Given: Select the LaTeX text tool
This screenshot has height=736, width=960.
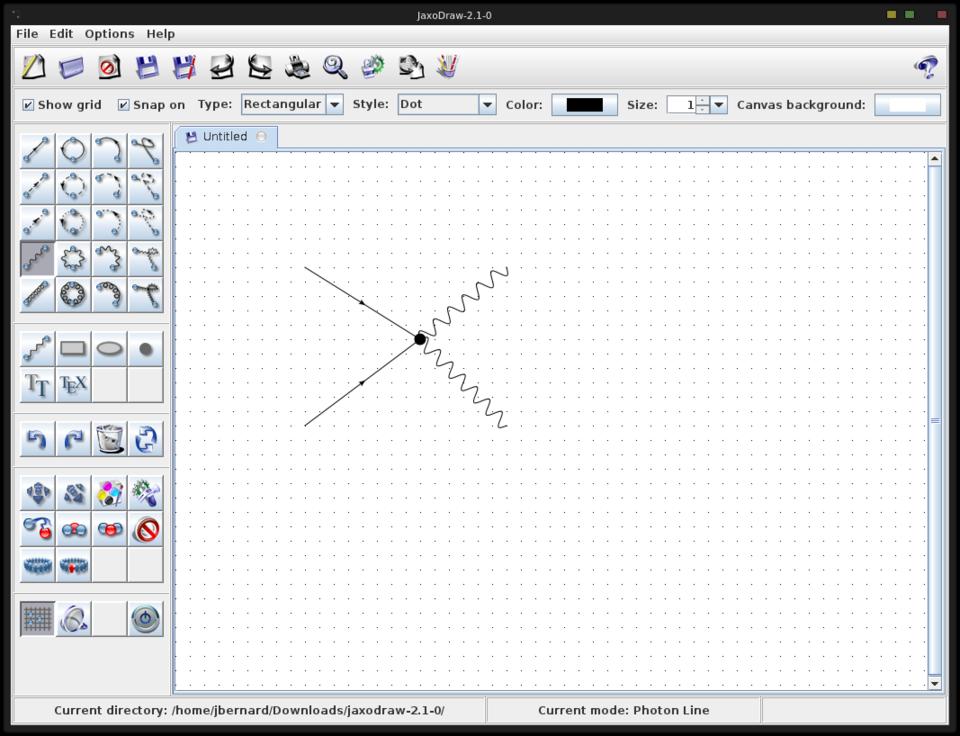Looking at the screenshot, I should [73, 384].
